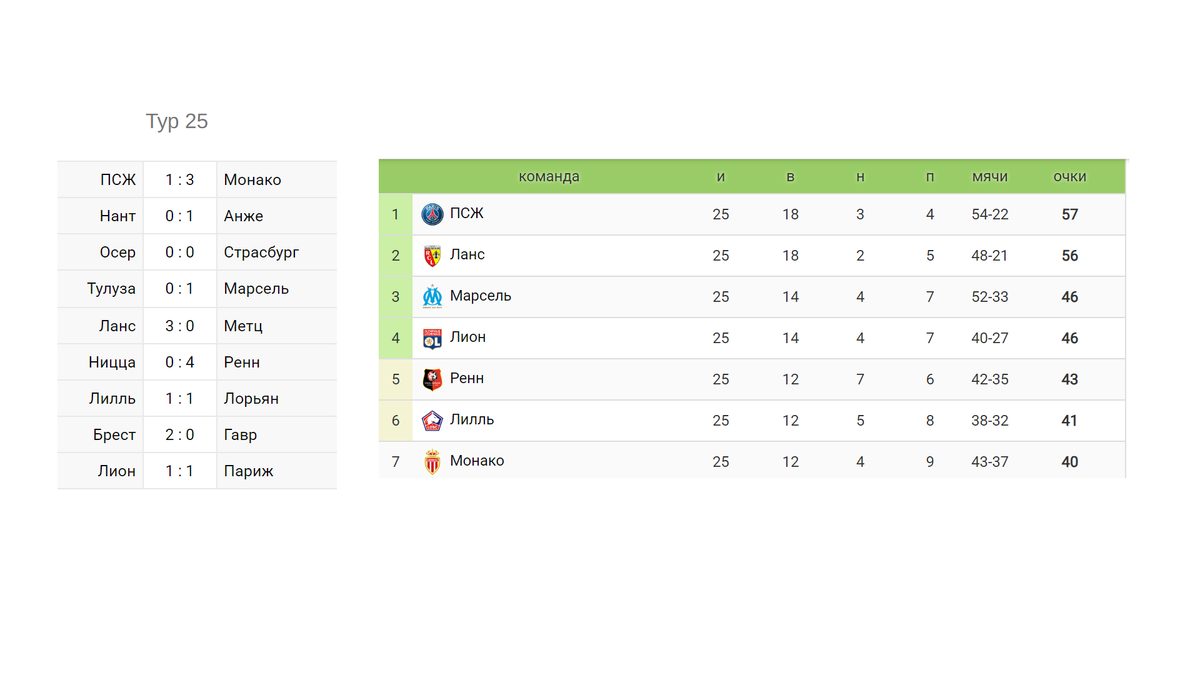Image resolution: width=1200 pixels, height=675 pixels.
Task: Click the Marseille club logo
Action: 432,297
